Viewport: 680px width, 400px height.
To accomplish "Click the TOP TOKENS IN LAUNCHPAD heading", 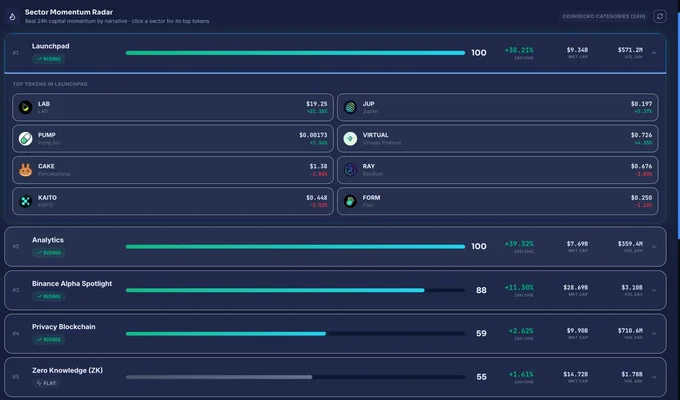I will pos(50,84).
